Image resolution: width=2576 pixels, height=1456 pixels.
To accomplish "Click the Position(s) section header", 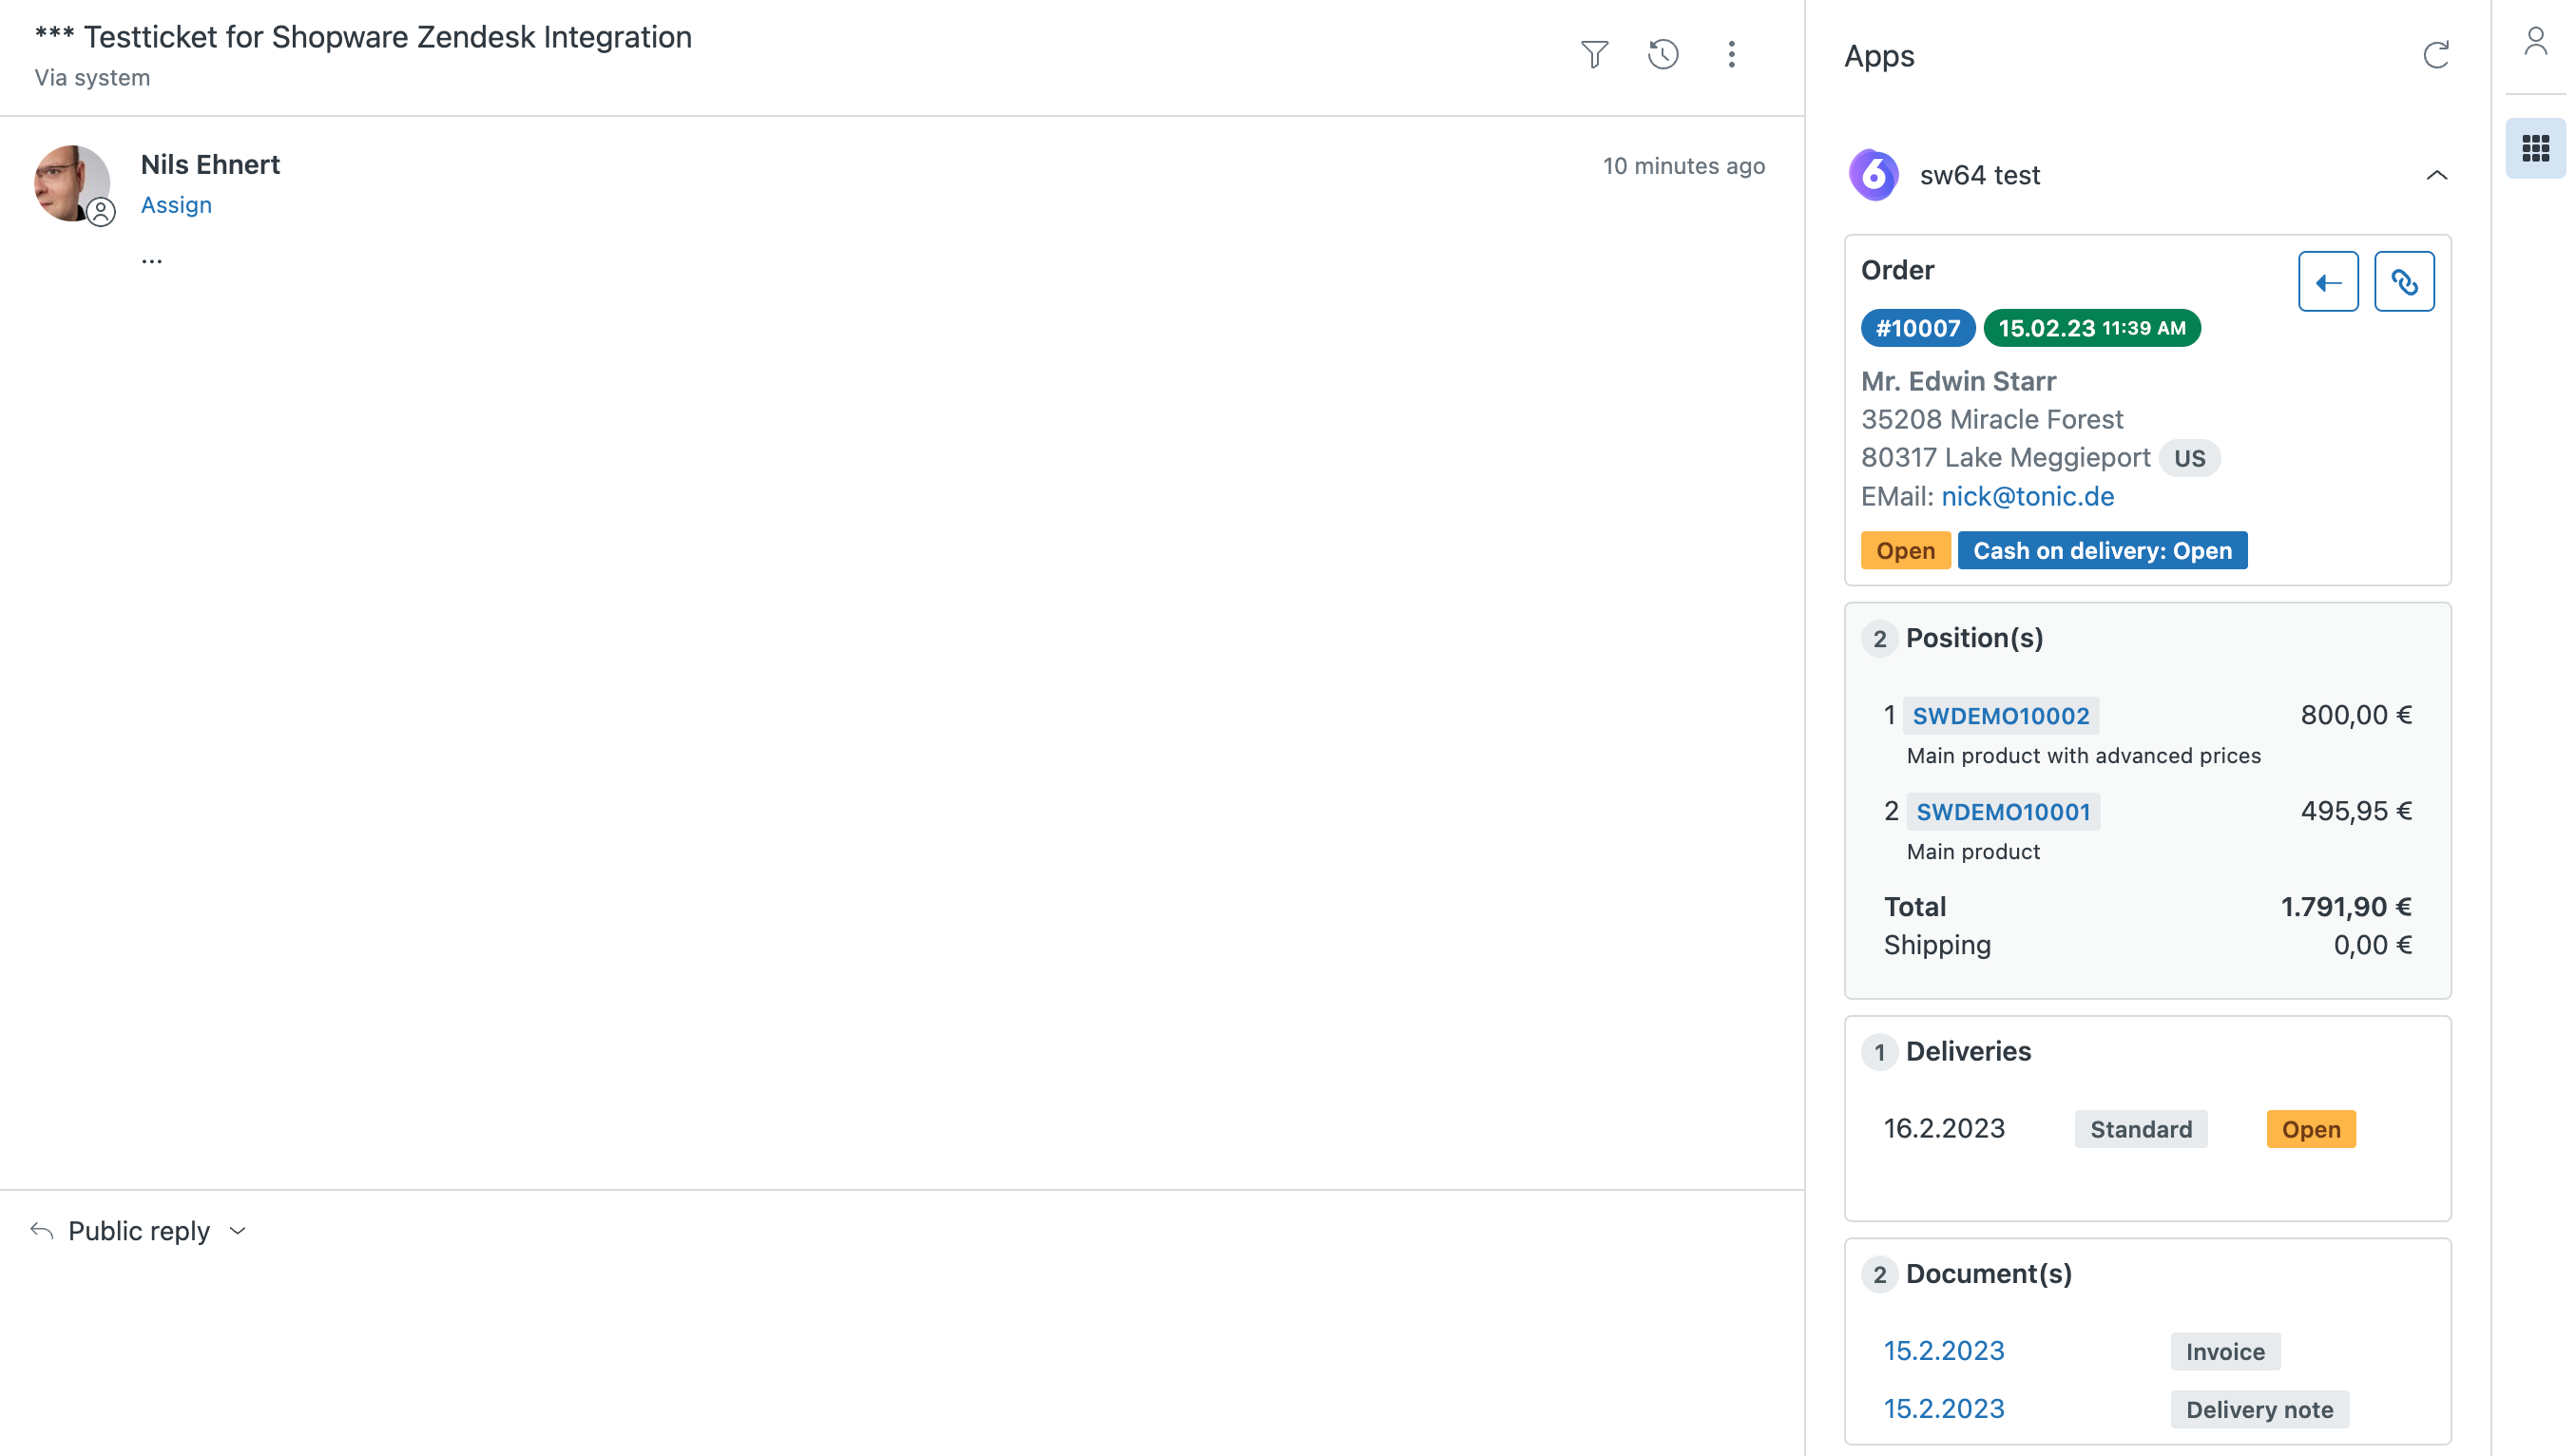I will point(1974,638).
